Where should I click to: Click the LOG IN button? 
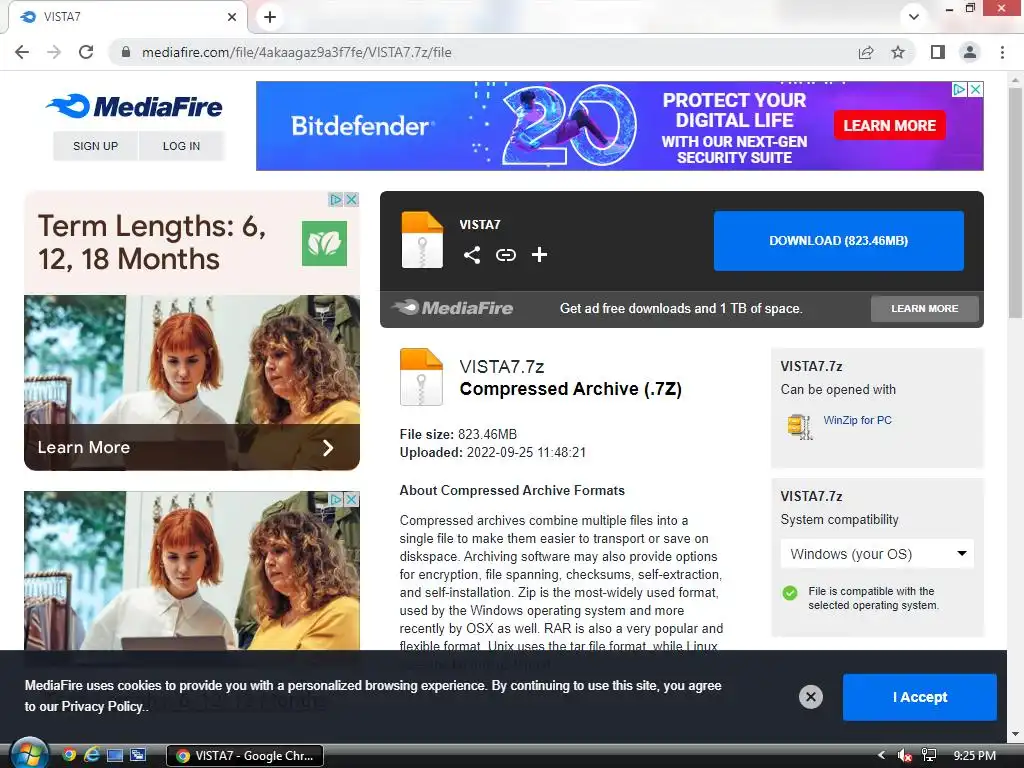[182, 146]
